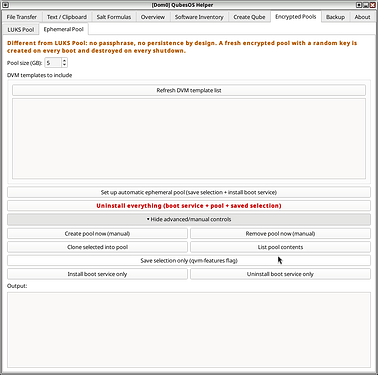Viewport: 378px width, 375px height.
Task: Click inside the DVM template list box
Action: (x=189, y=138)
